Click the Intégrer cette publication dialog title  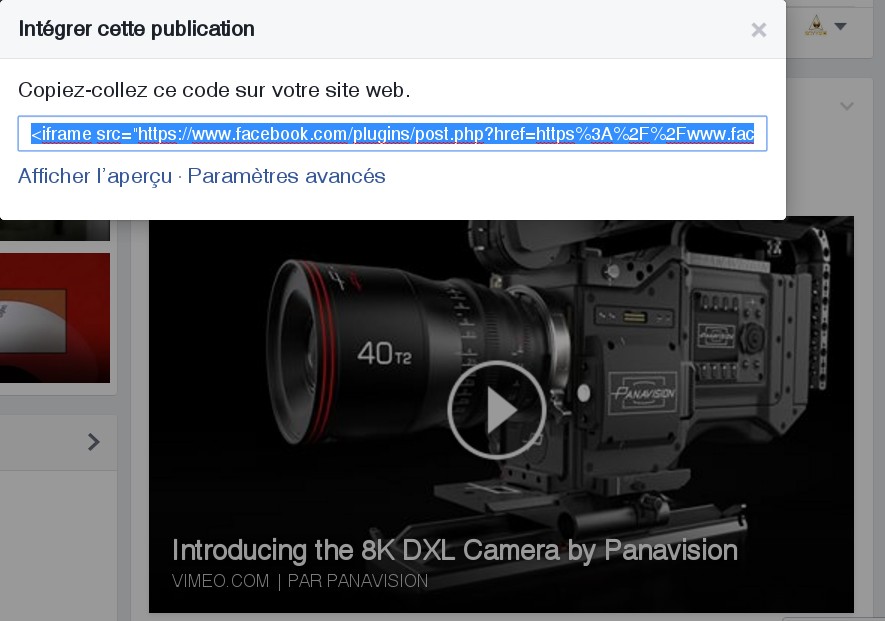click(137, 29)
